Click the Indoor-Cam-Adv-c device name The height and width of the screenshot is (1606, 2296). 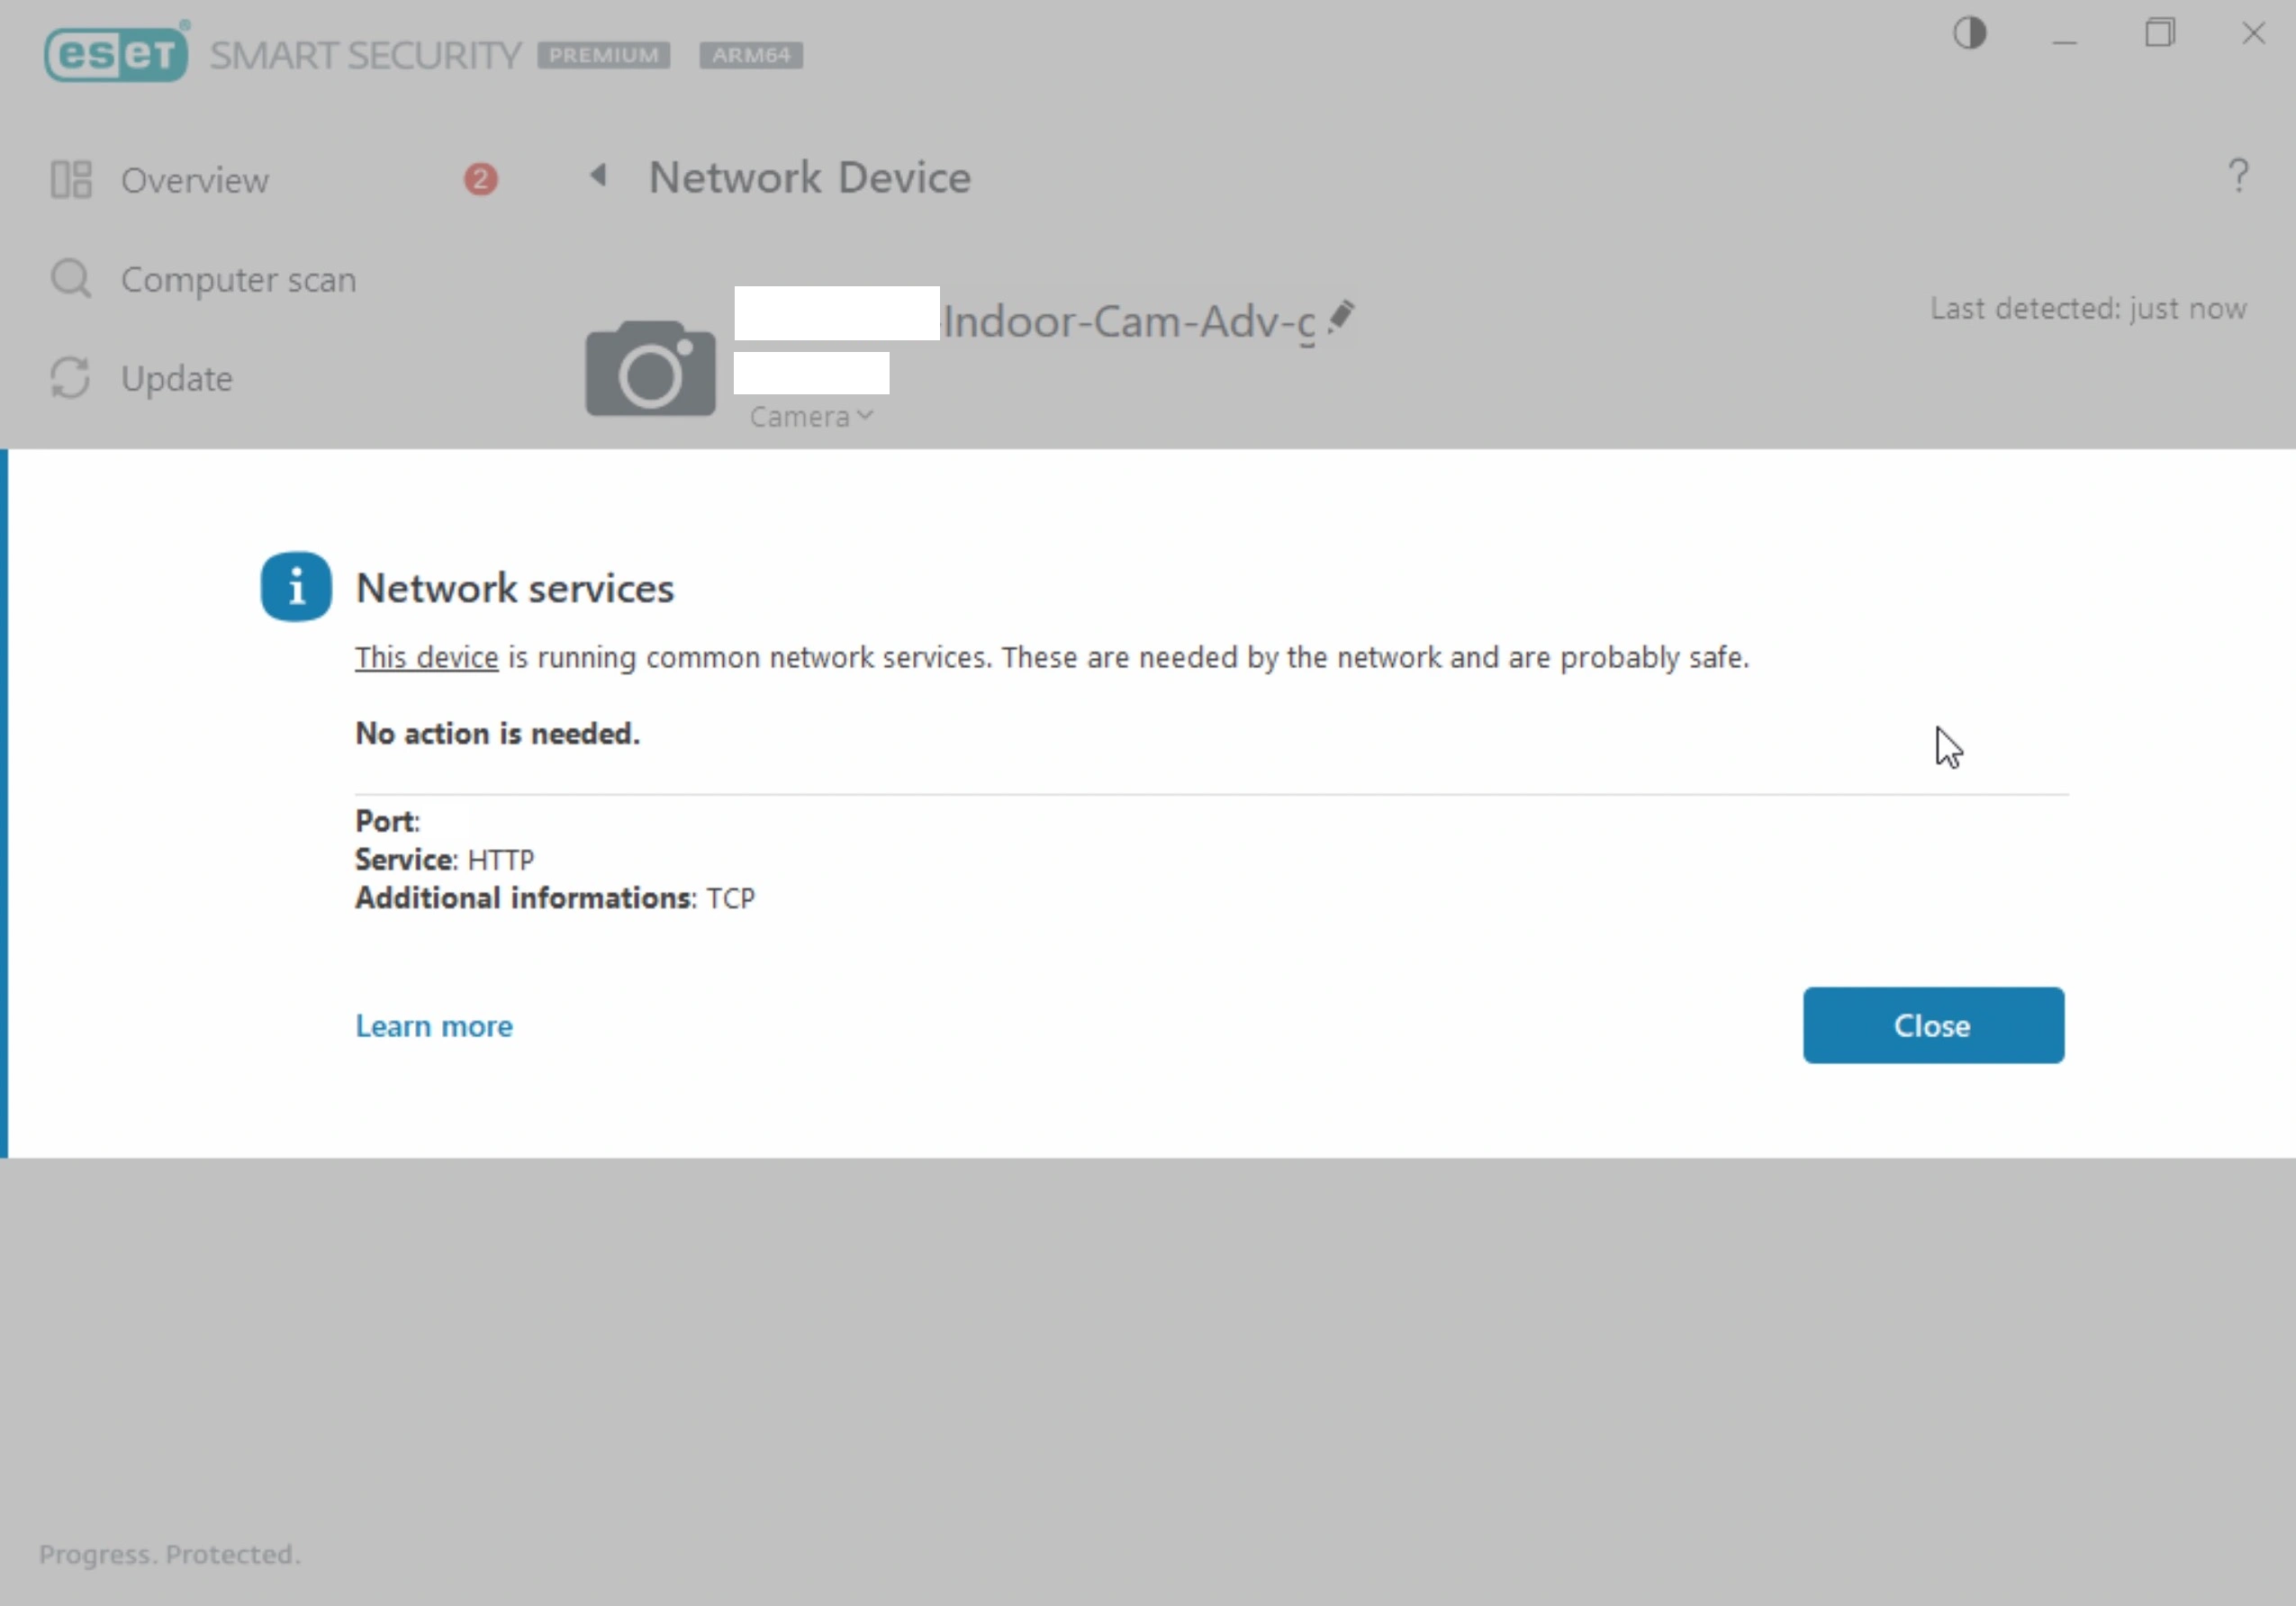[x=1129, y=322]
